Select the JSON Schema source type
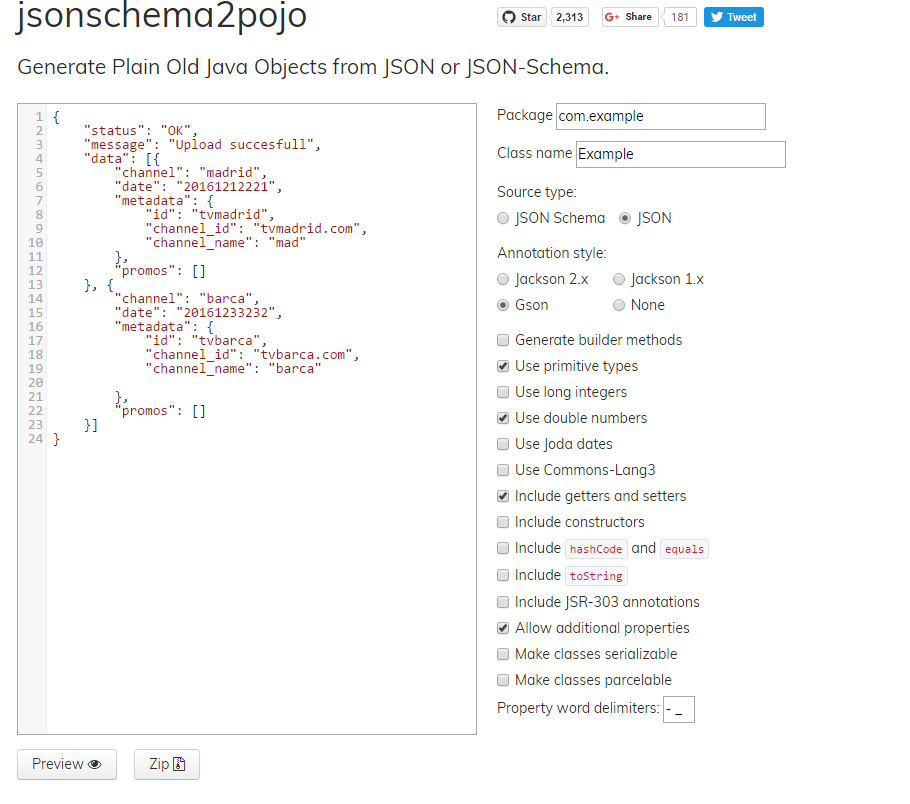The height and width of the screenshot is (804, 910). click(504, 218)
